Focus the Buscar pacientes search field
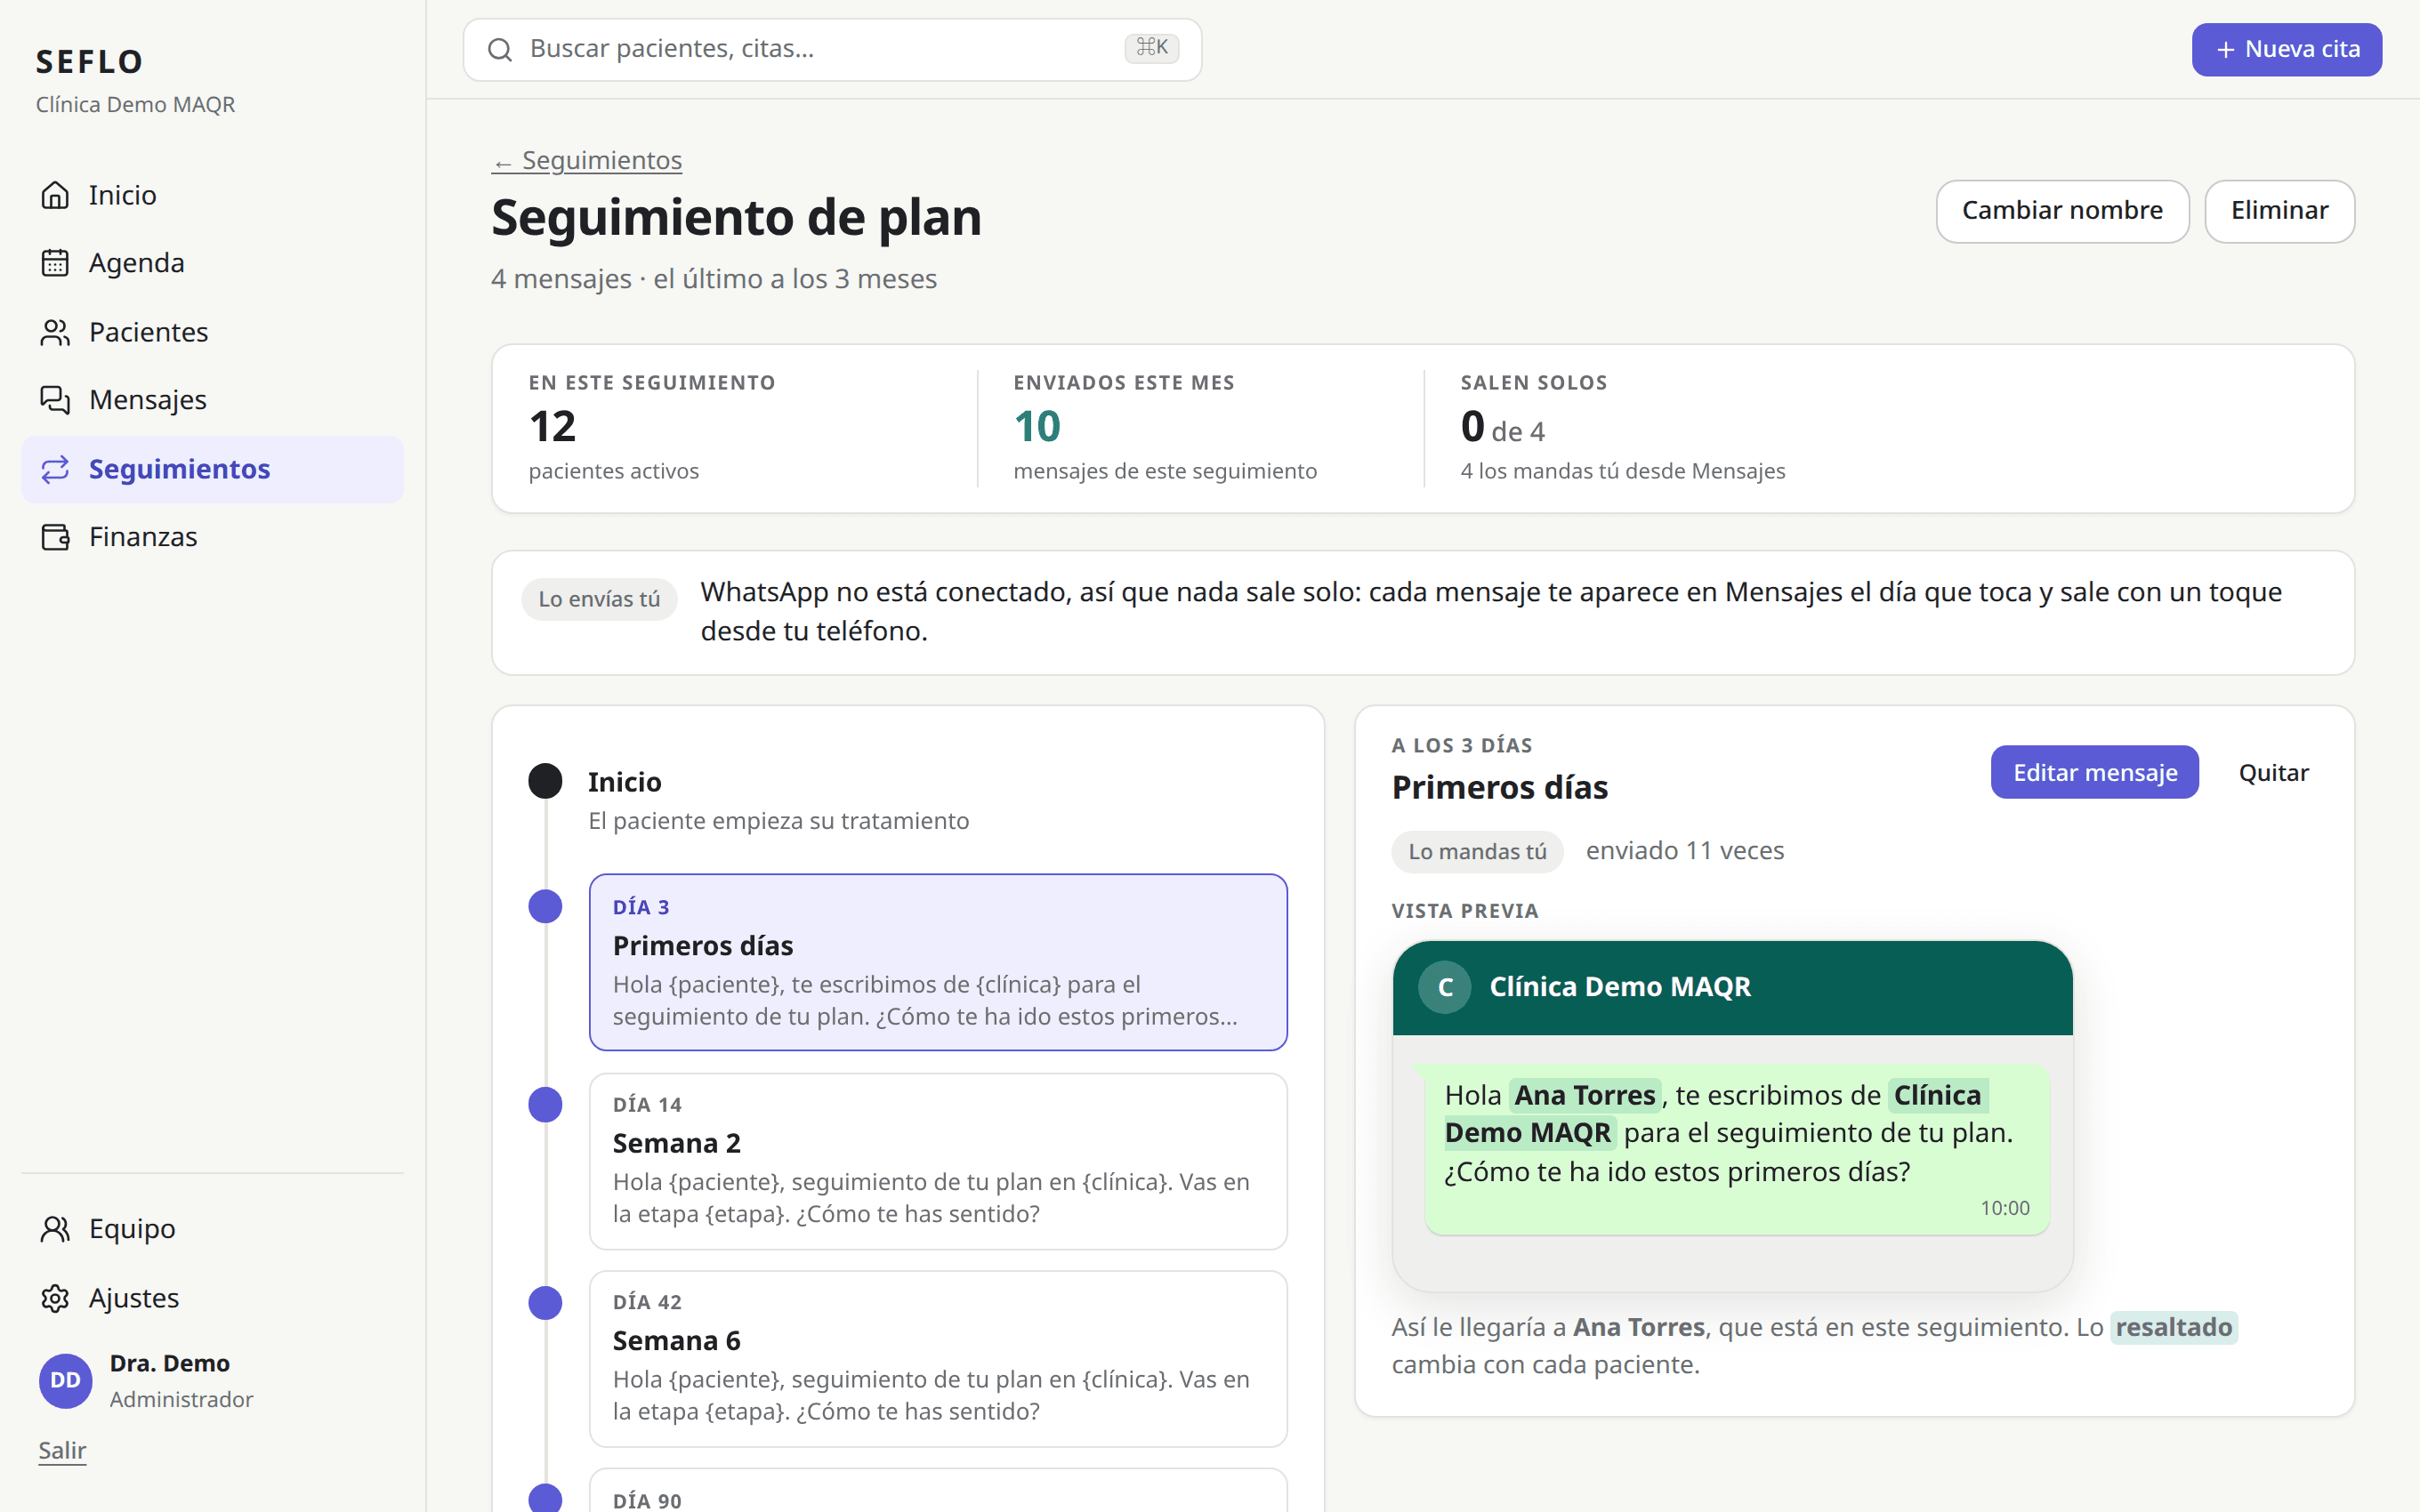This screenshot has width=2420, height=1512. click(832, 49)
